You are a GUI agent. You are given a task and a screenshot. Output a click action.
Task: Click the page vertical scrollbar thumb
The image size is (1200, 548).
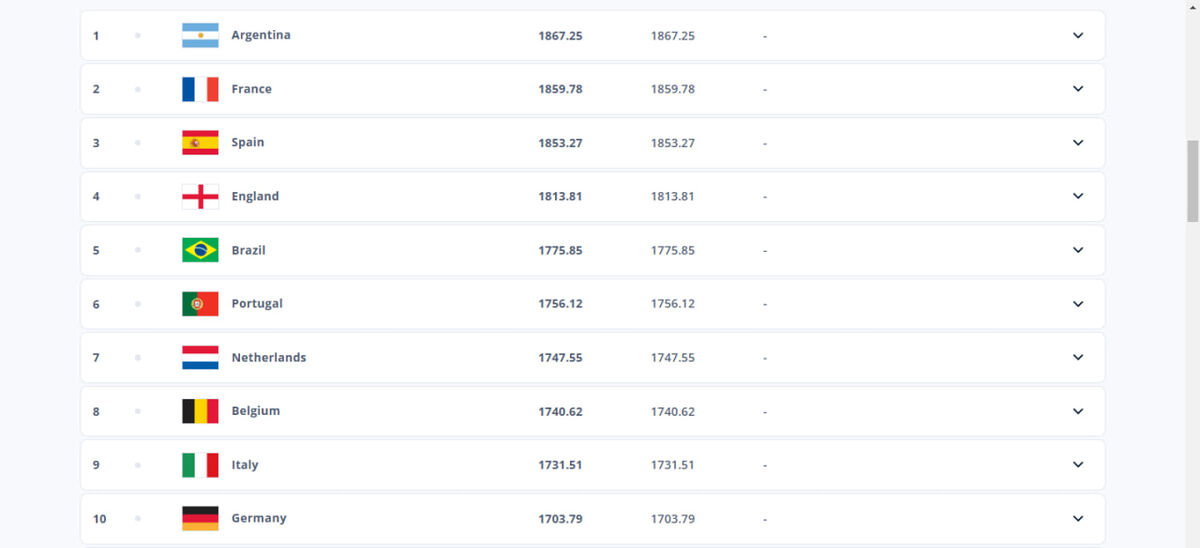click(x=1192, y=181)
